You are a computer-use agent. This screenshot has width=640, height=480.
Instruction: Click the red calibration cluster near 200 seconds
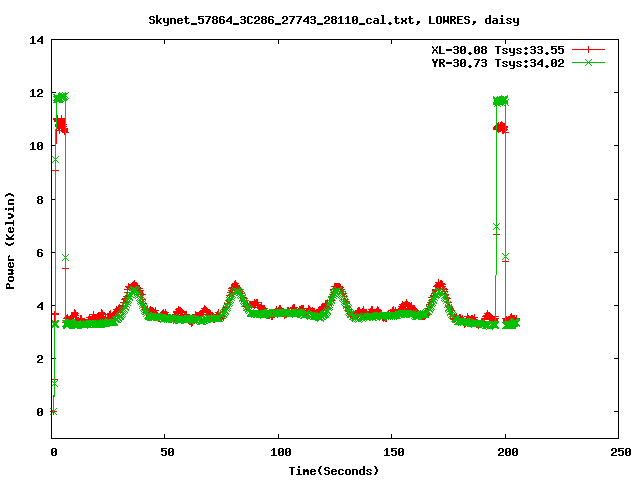pyautogui.click(x=501, y=128)
